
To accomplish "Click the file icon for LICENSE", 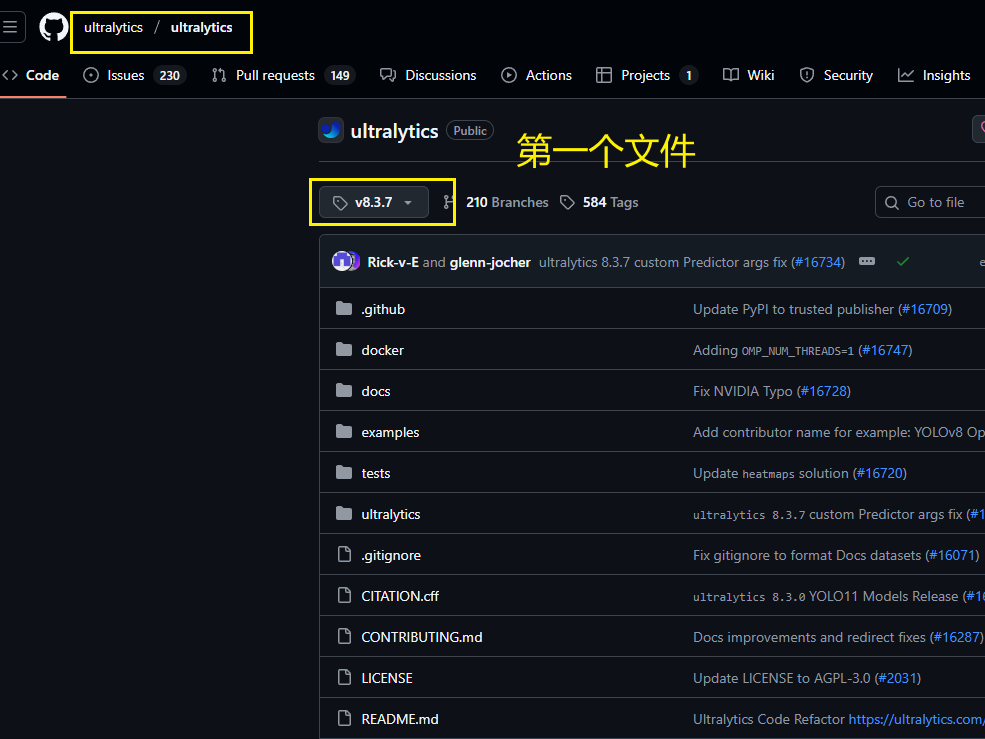I will [344, 677].
